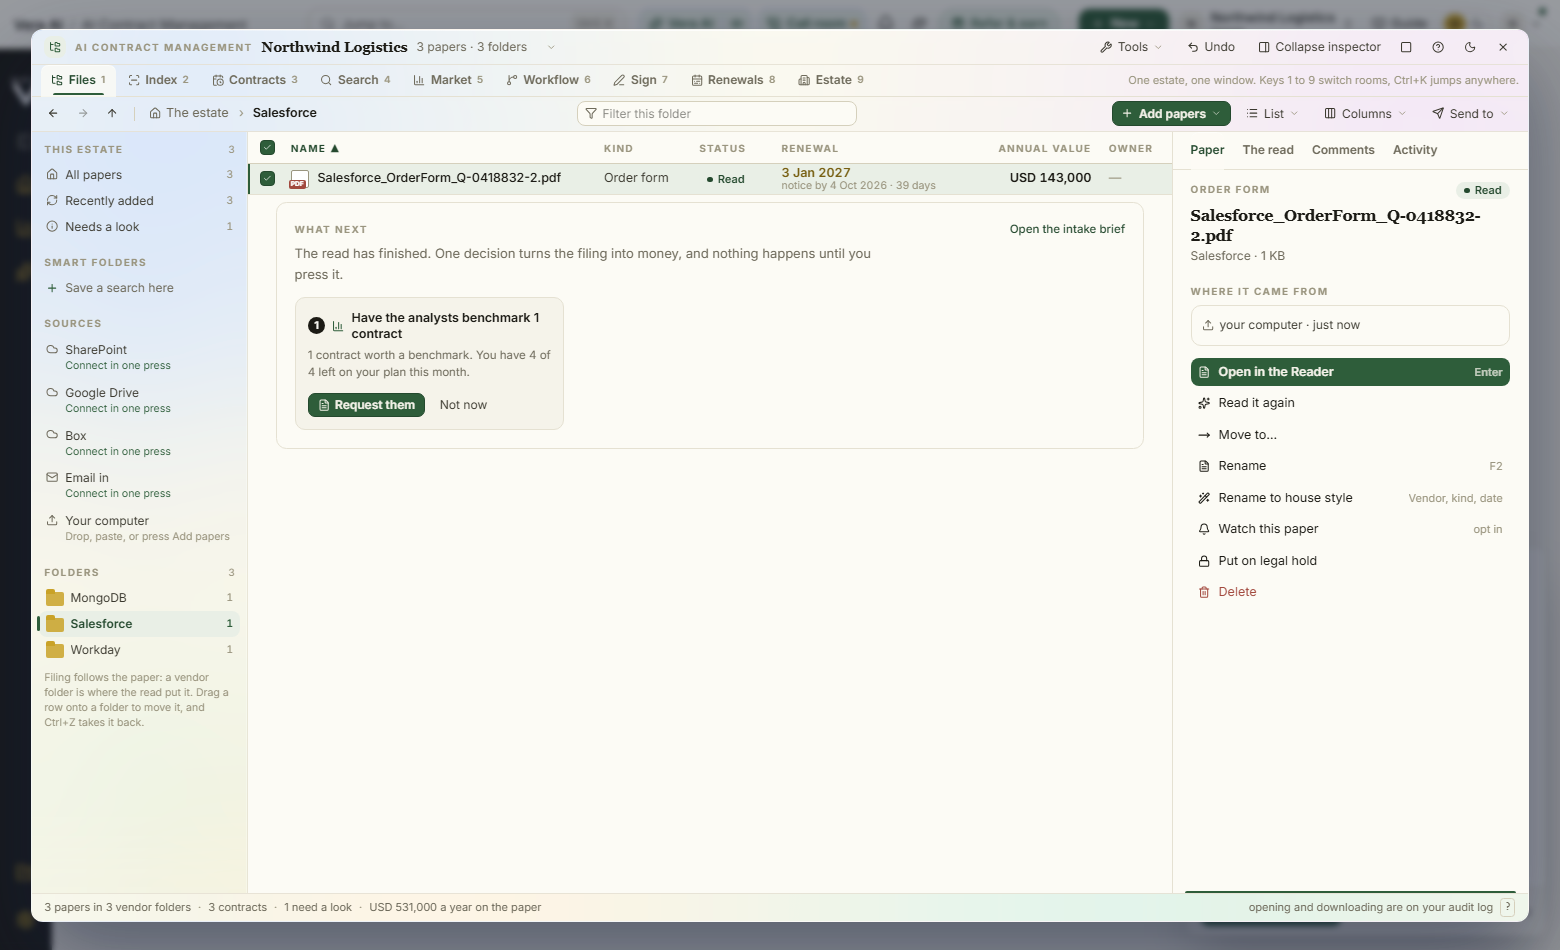The height and width of the screenshot is (950, 1560).
Task: Switch to the Contracts tab
Action: click(255, 80)
